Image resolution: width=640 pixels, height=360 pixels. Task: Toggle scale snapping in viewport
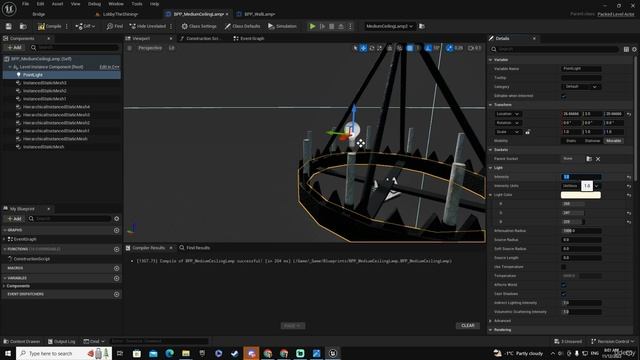[x=449, y=48]
